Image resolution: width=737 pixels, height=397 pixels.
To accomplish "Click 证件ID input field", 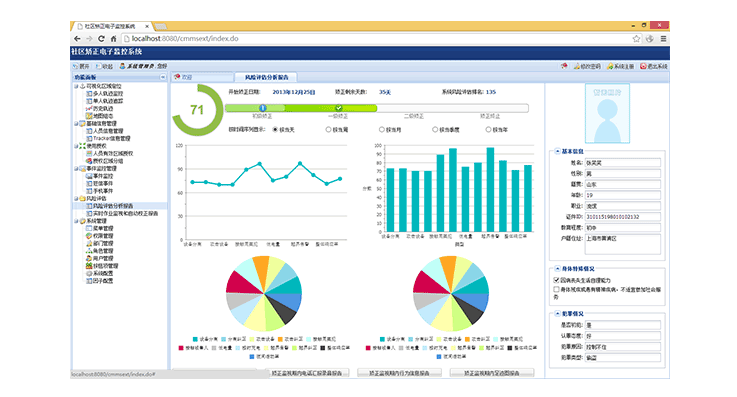I will click(623, 217).
